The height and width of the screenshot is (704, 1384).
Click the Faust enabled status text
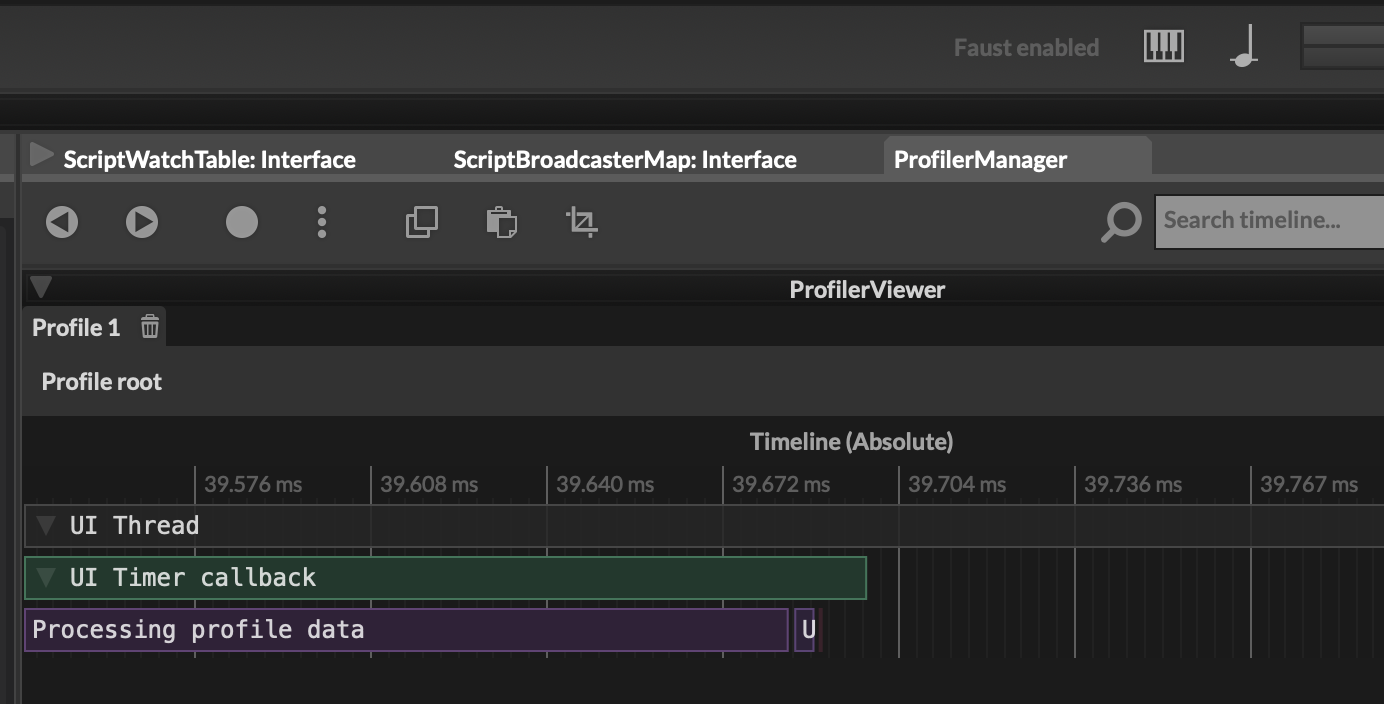(x=1026, y=47)
